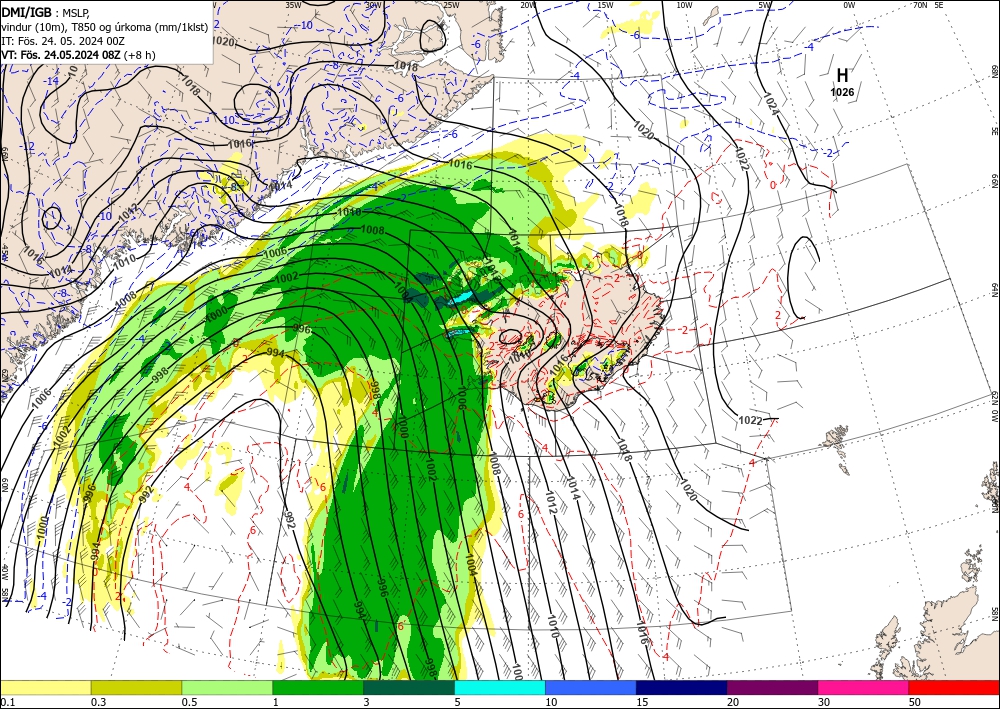Select the "(+8 h)" forecast offset text
Screen dimensions: 1000x709
tap(140, 55)
